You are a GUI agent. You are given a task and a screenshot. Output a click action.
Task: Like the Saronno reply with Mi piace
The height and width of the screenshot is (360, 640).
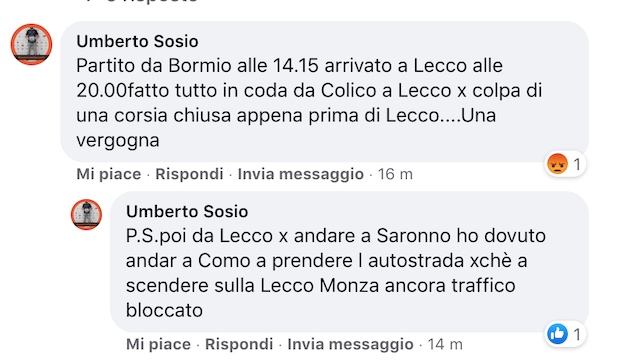click(158, 344)
